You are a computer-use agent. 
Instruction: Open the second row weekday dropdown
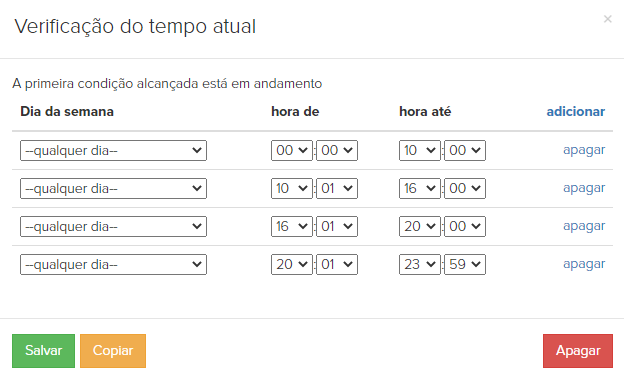pos(113,188)
